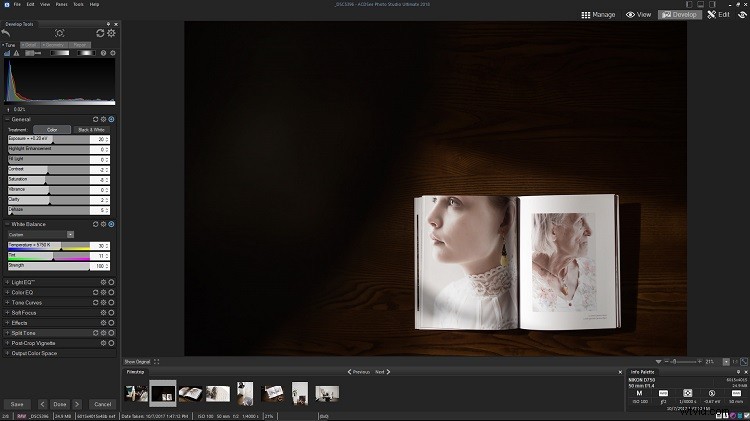Image resolution: width=750 pixels, height=421 pixels.
Task: Toggle the Color EQ on/off circle
Action: pyautogui.click(x=111, y=292)
